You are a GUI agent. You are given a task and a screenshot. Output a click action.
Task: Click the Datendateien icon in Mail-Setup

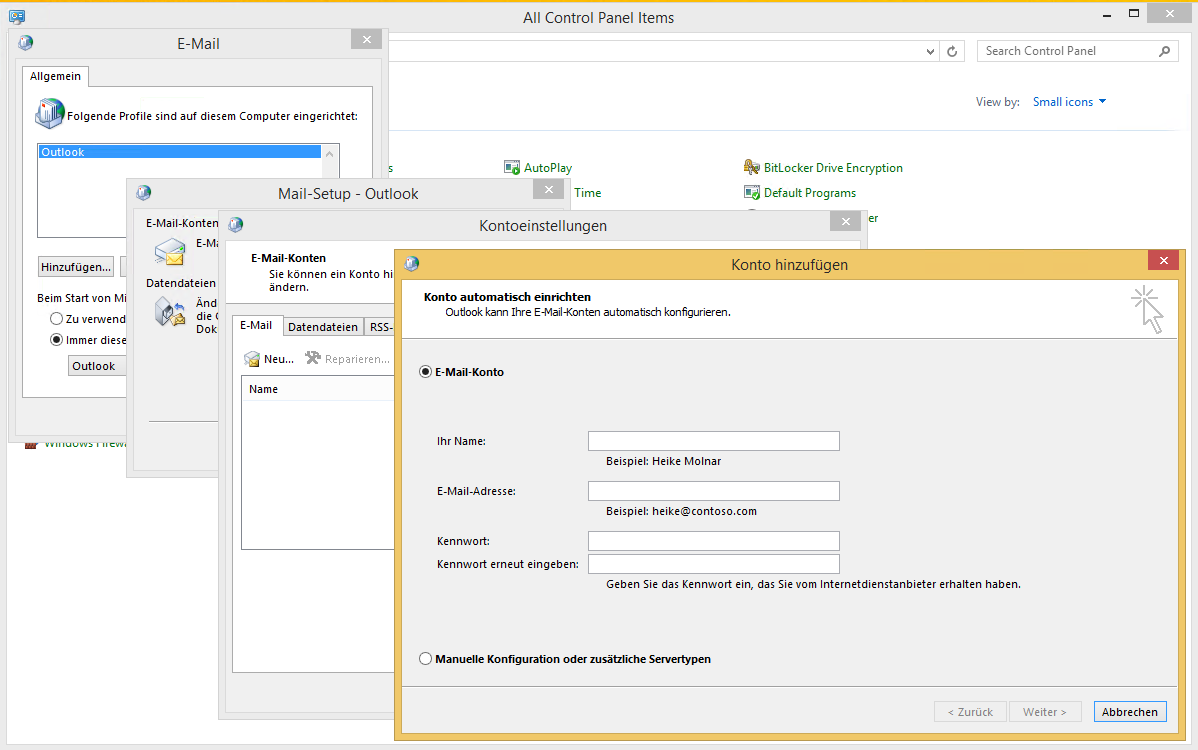tap(169, 312)
